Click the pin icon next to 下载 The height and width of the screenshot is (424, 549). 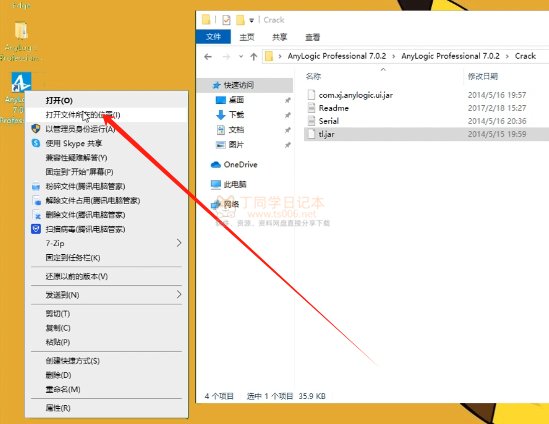tap(287, 115)
